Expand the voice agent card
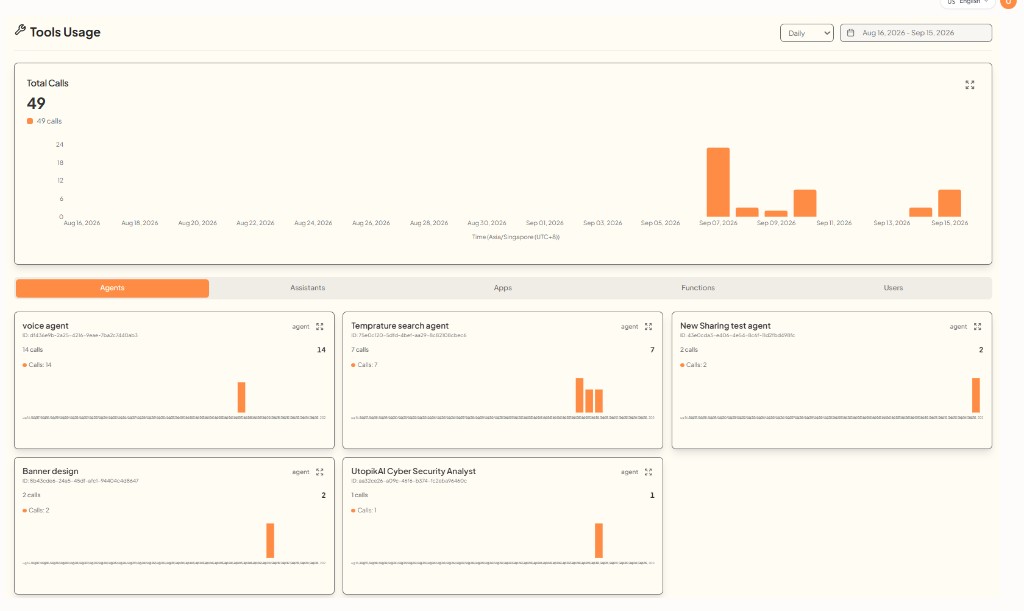The width and height of the screenshot is (1024, 611). pyautogui.click(x=320, y=326)
